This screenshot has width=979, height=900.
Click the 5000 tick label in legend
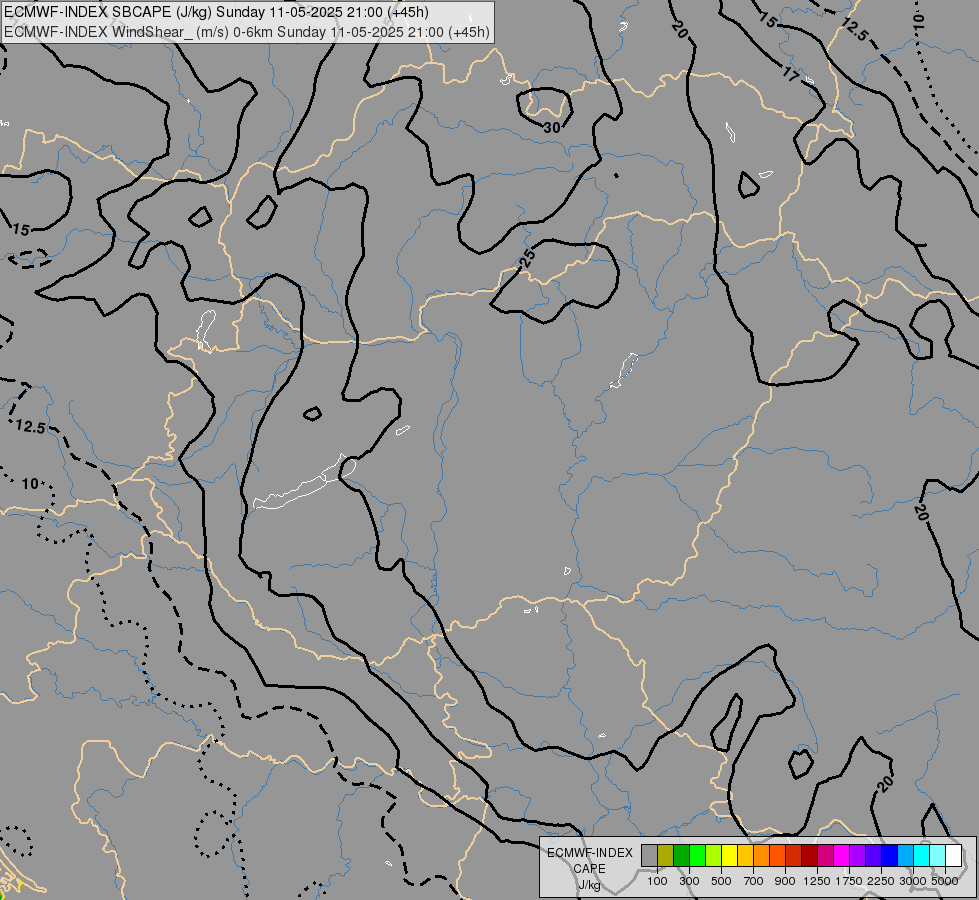[945, 881]
